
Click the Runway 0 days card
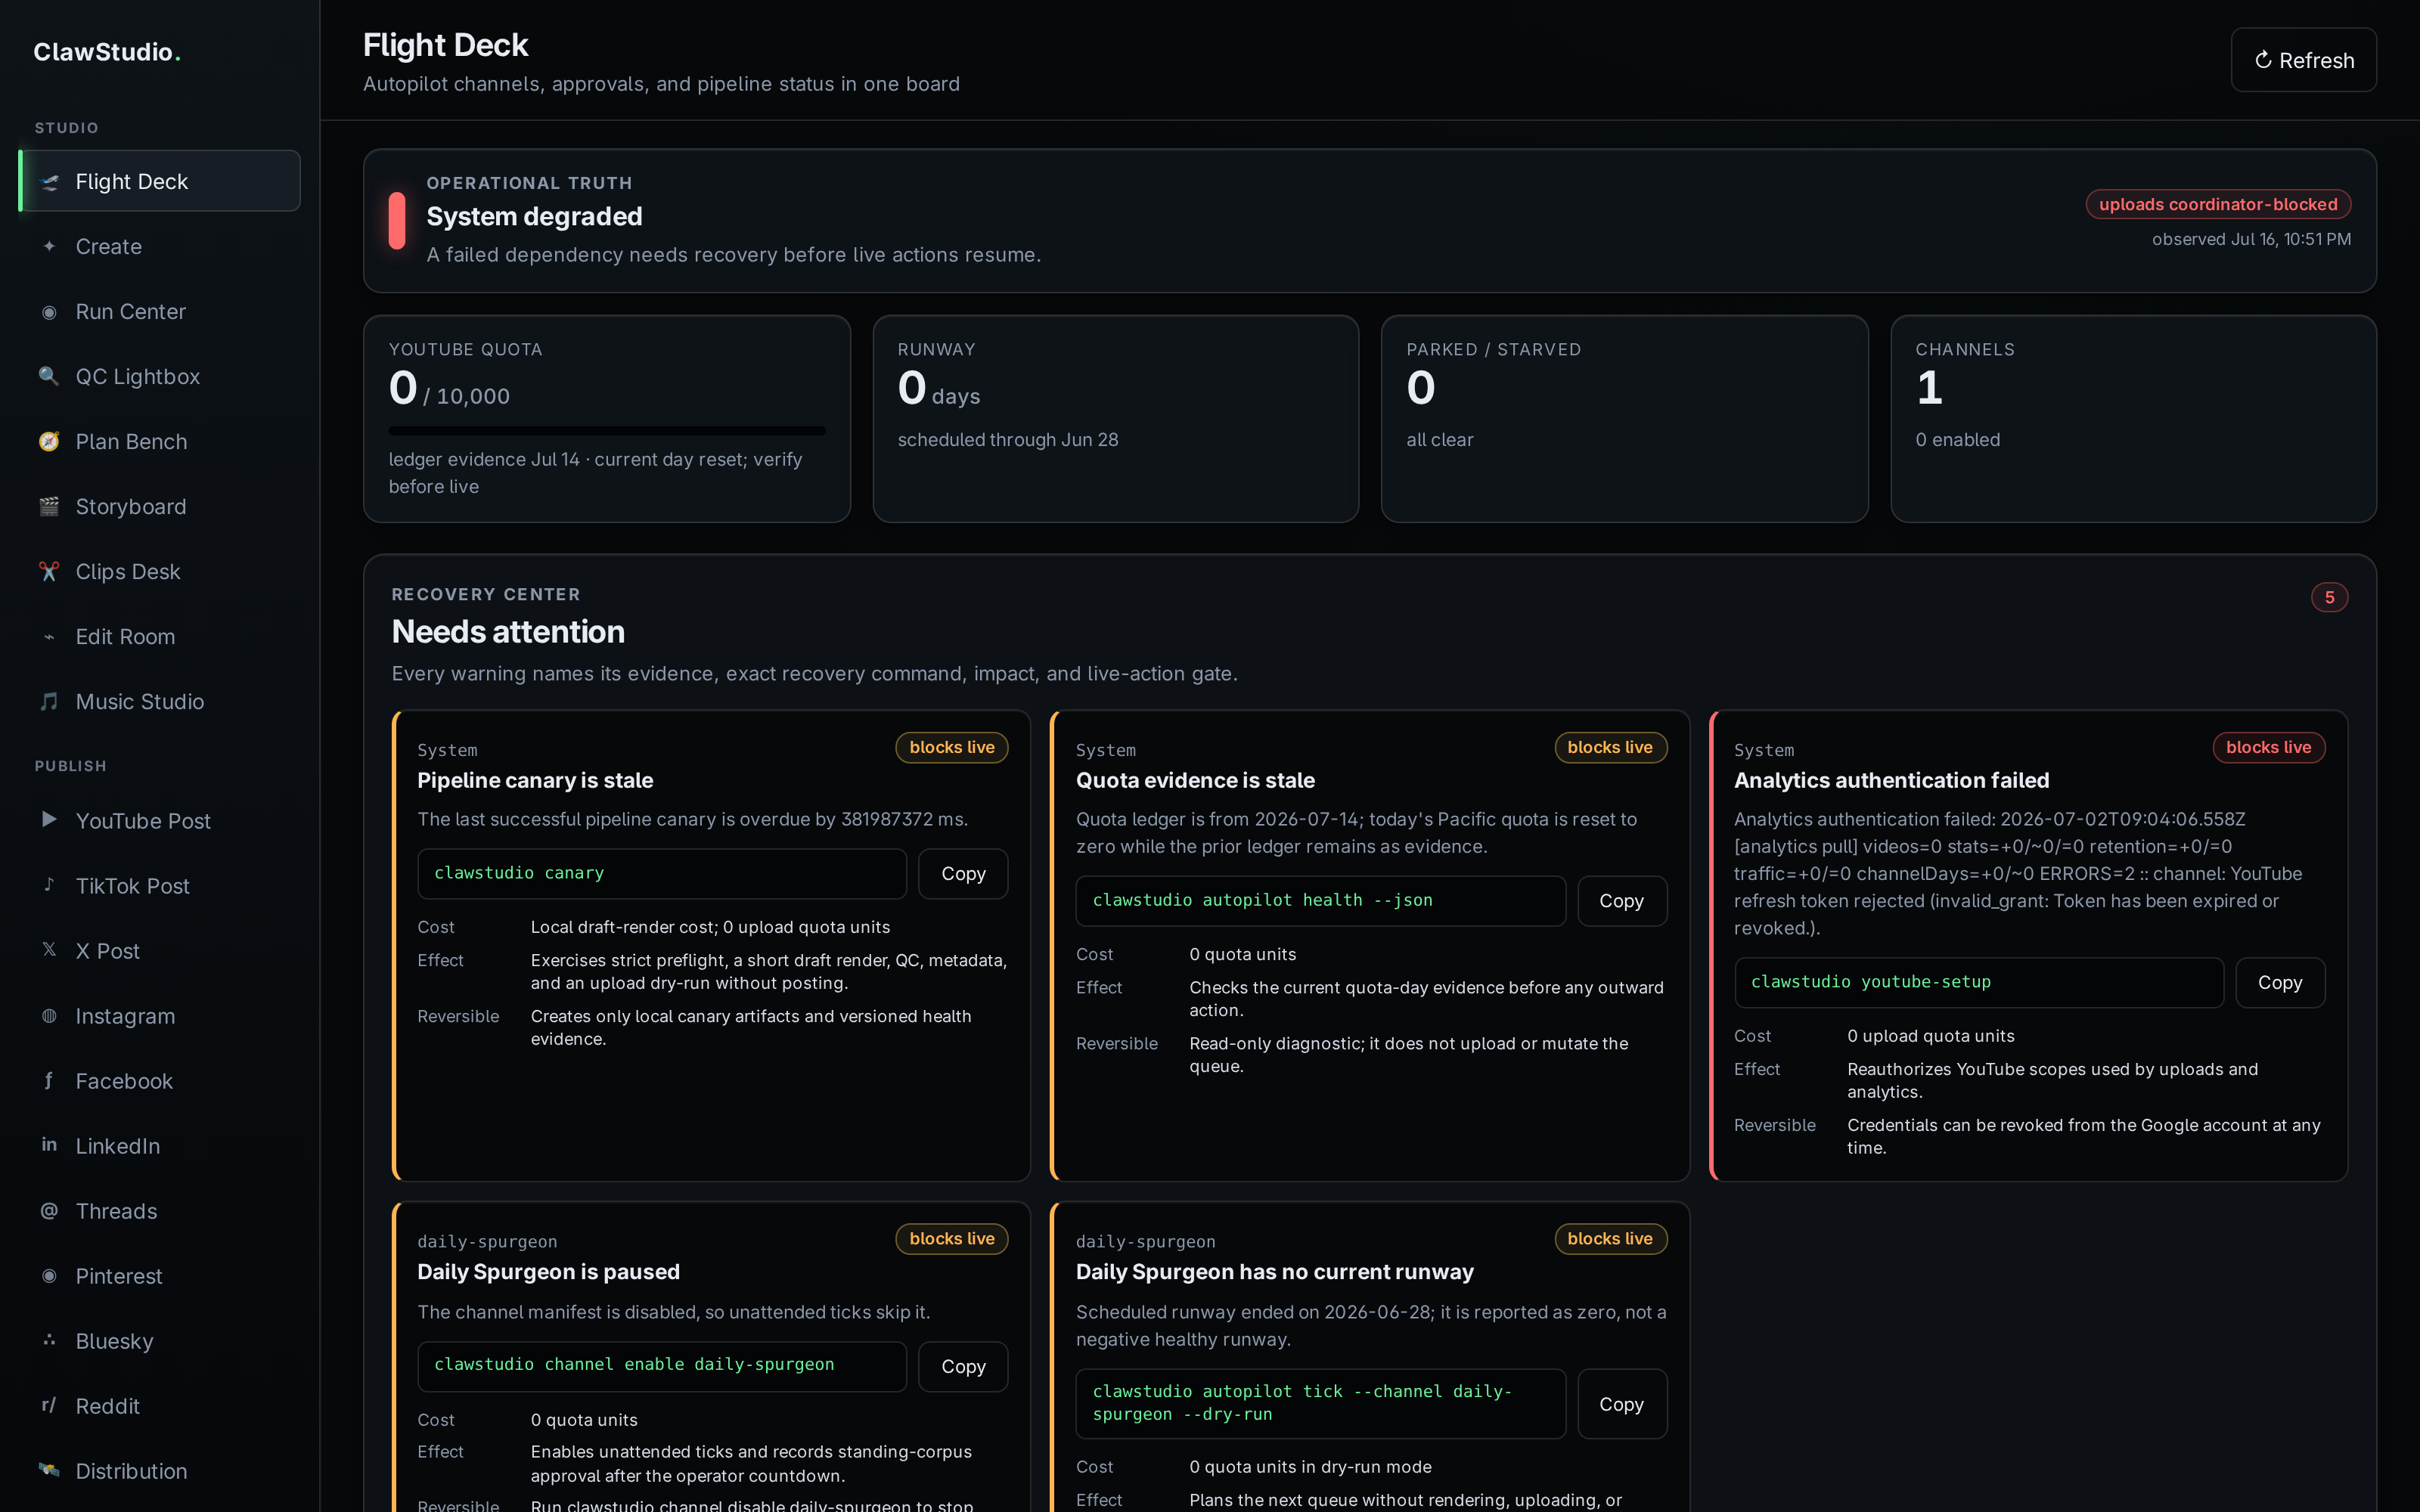click(x=1115, y=419)
